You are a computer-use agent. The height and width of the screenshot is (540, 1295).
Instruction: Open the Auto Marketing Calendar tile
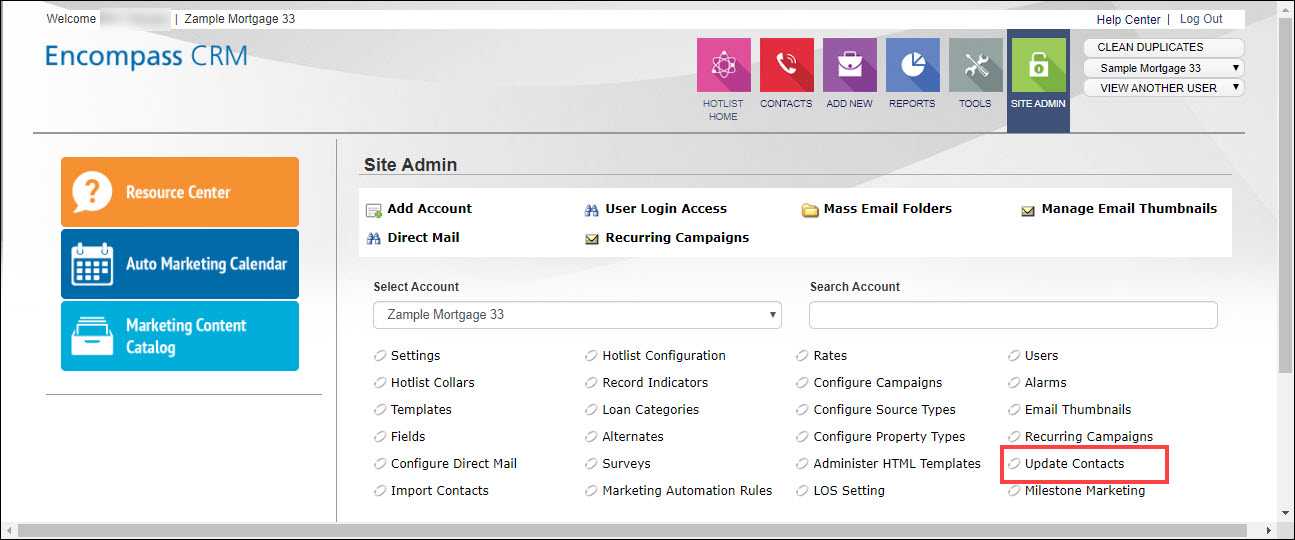(x=180, y=264)
